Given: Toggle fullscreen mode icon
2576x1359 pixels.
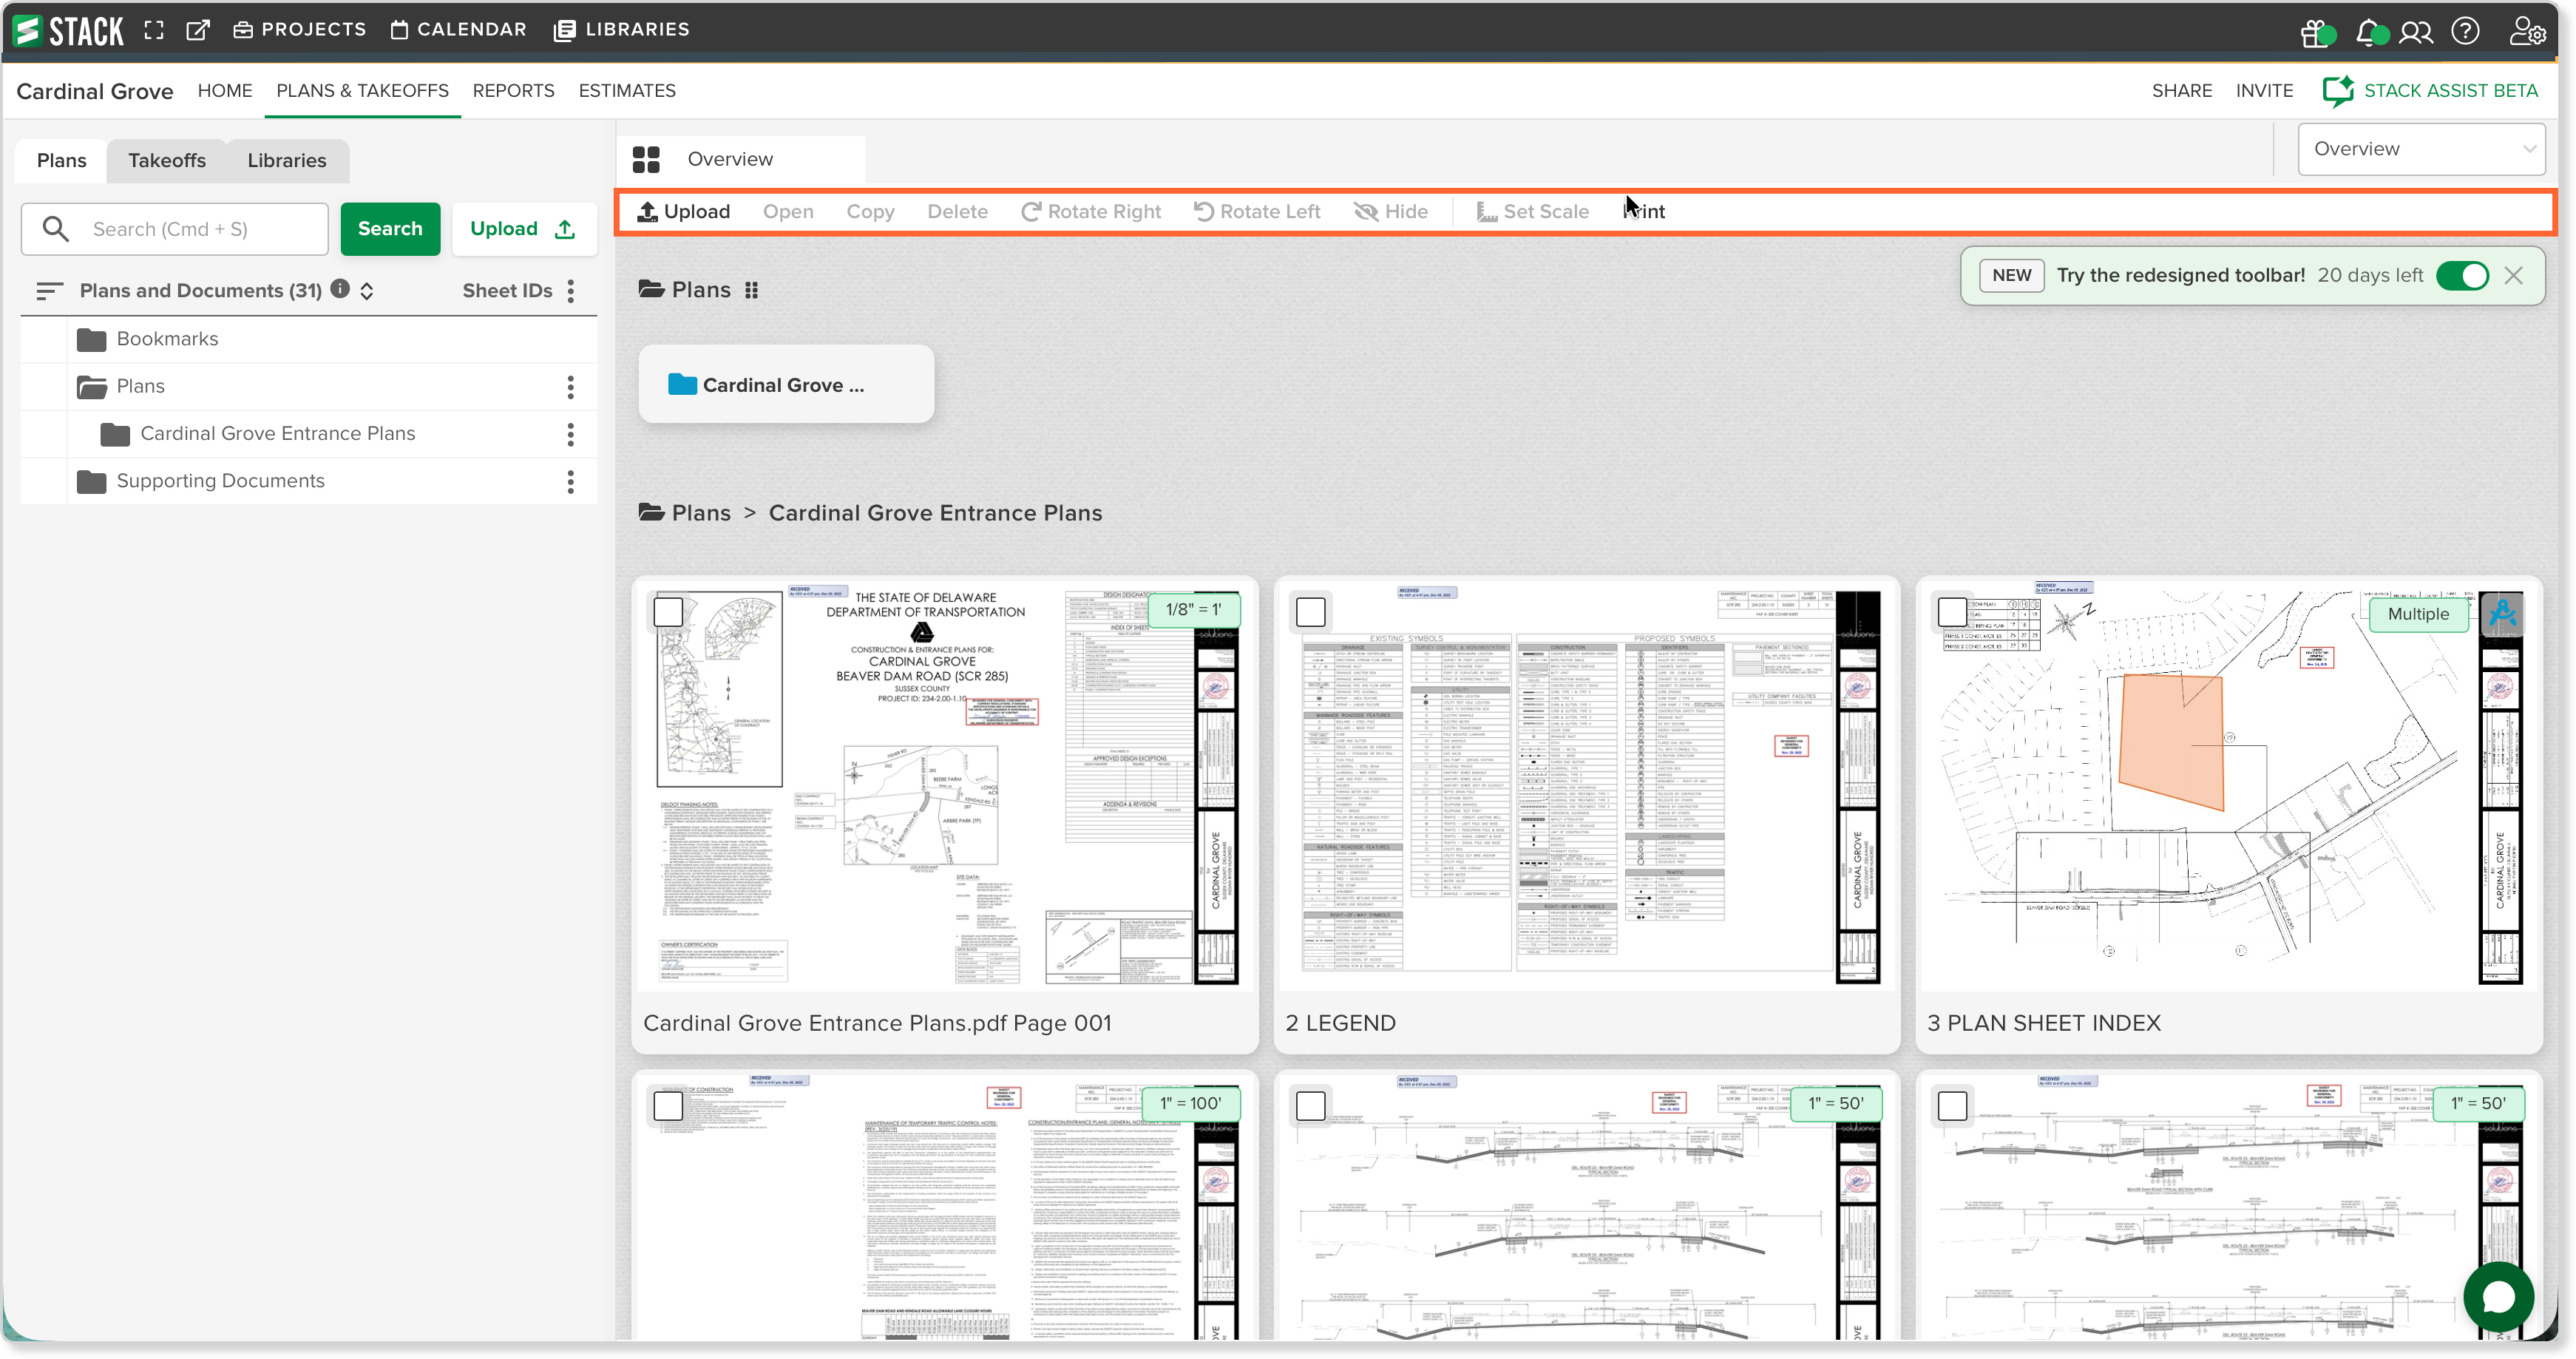Looking at the screenshot, I should (x=154, y=30).
